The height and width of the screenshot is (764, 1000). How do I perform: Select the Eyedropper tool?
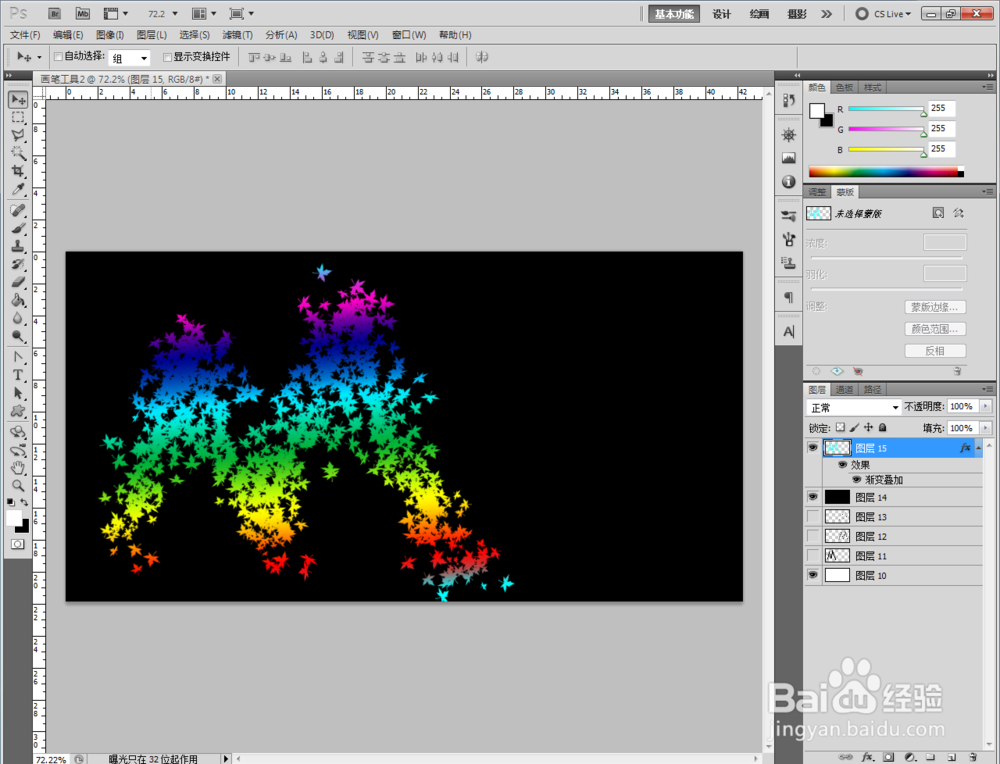pos(18,189)
